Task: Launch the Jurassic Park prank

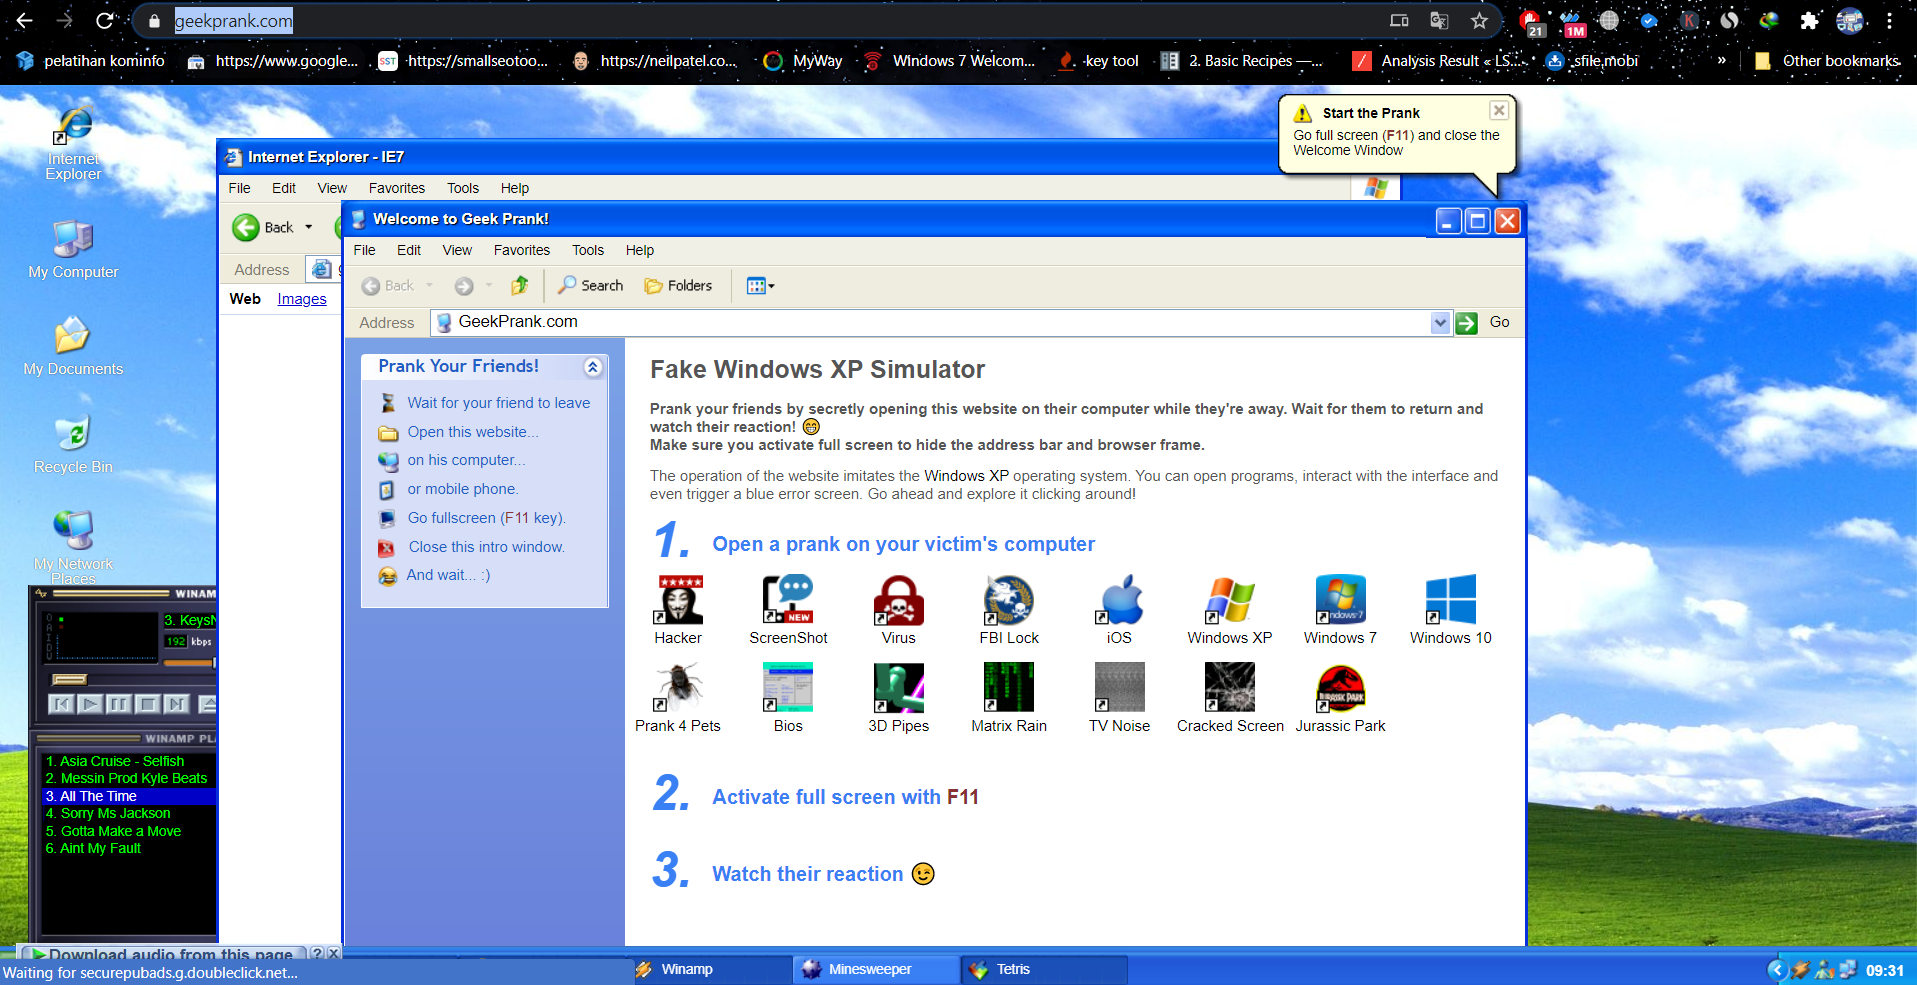Action: 1340,698
